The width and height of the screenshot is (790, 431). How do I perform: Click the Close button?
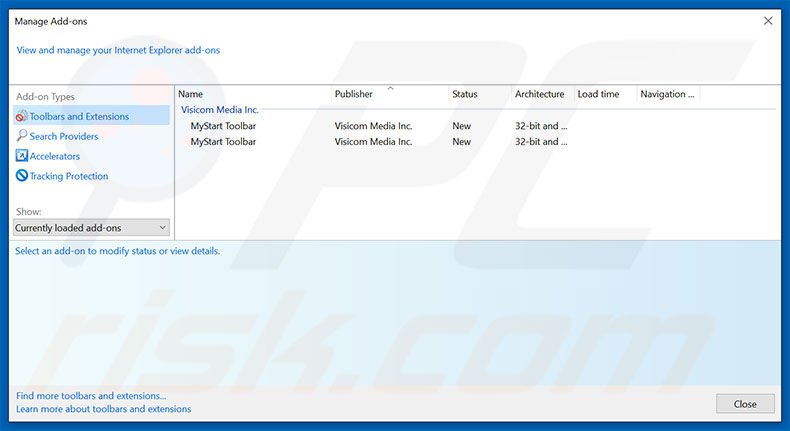745,404
